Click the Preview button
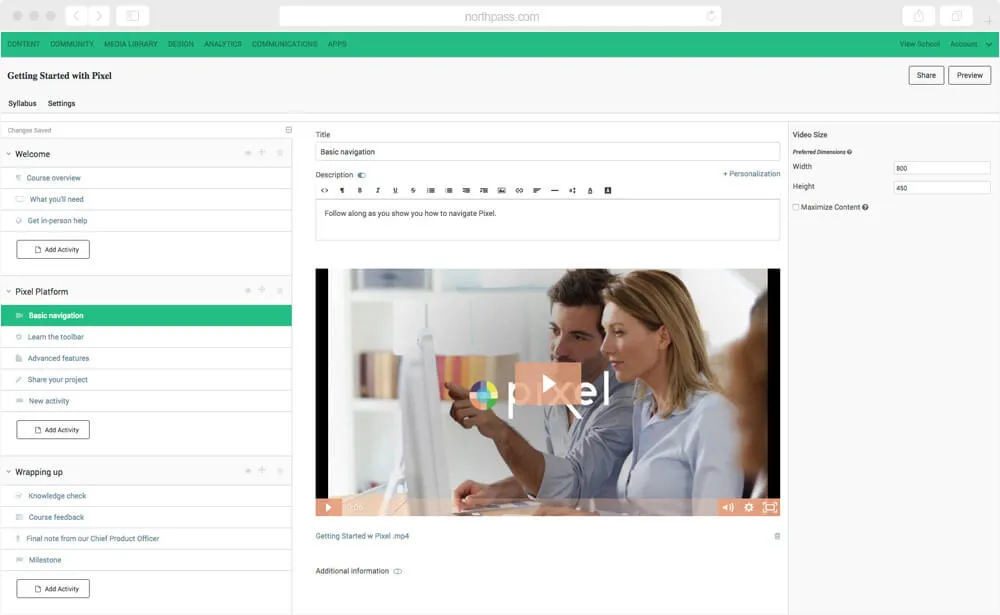This screenshot has height=615, width=1000. click(x=969, y=75)
